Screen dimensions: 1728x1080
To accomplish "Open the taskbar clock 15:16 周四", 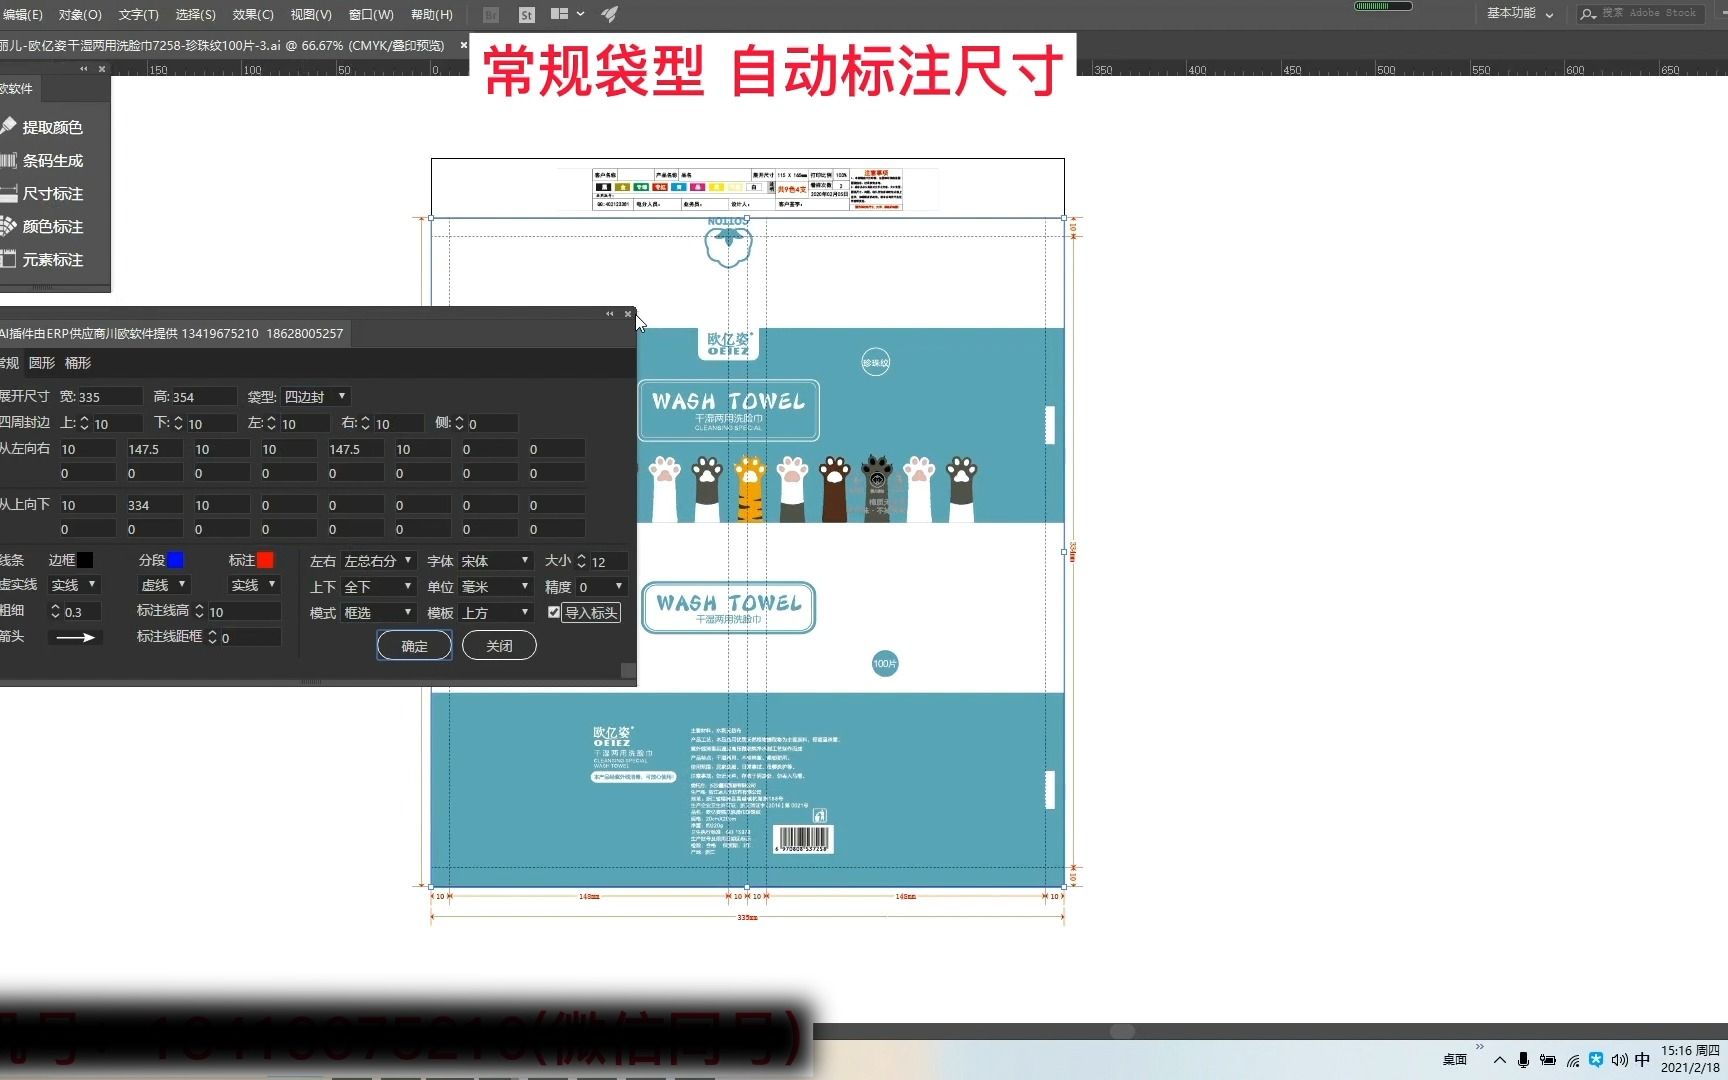I will pyautogui.click(x=1690, y=1059).
